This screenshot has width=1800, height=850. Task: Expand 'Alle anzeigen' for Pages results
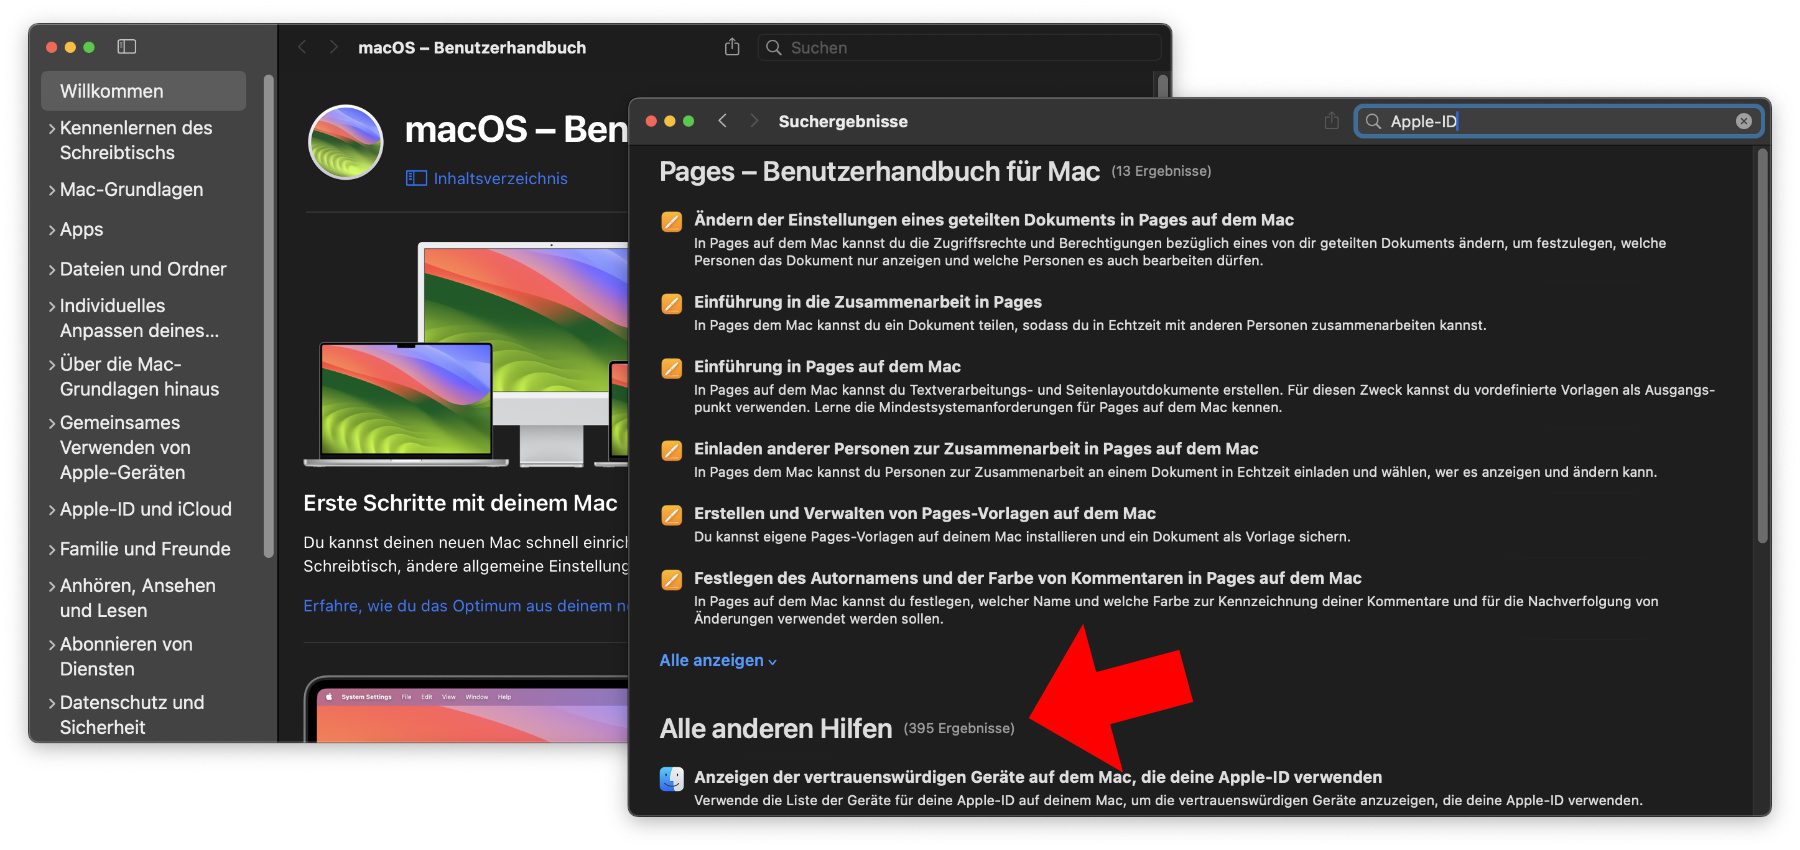(x=717, y=660)
